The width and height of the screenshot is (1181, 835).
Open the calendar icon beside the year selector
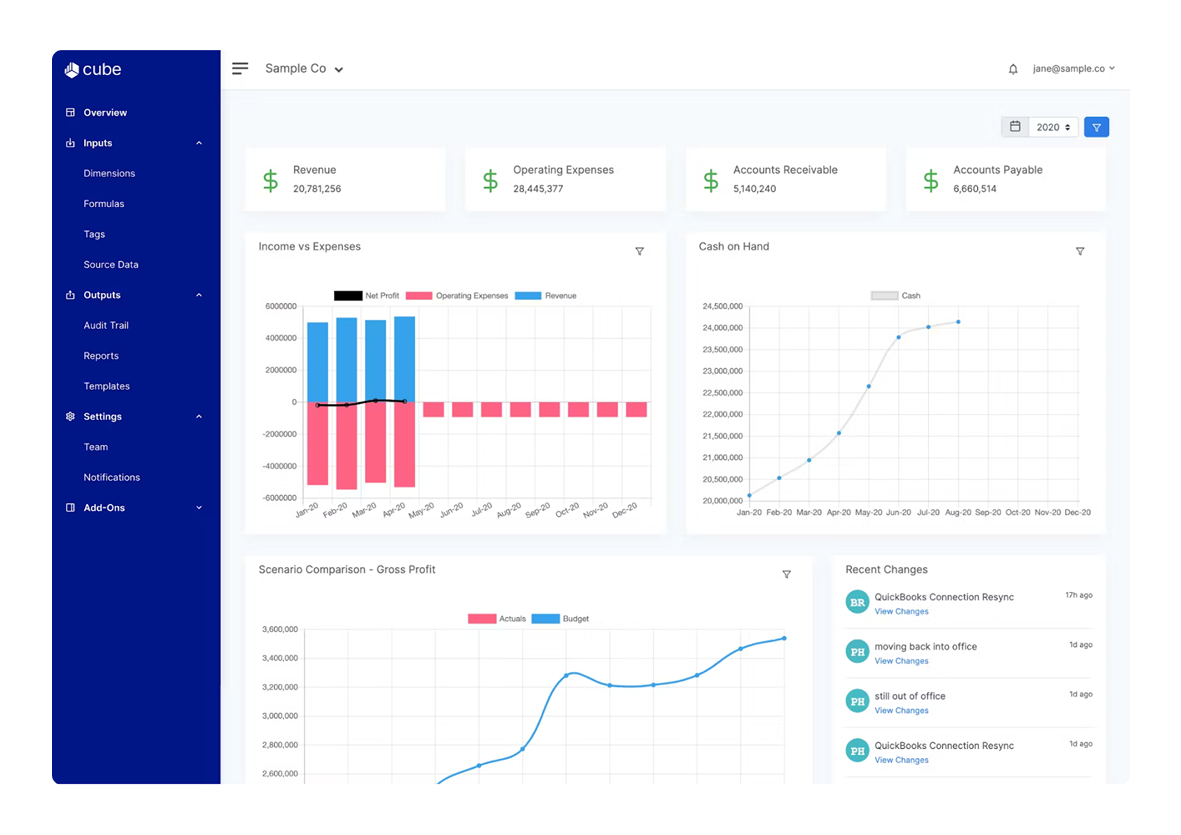pos(1014,126)
